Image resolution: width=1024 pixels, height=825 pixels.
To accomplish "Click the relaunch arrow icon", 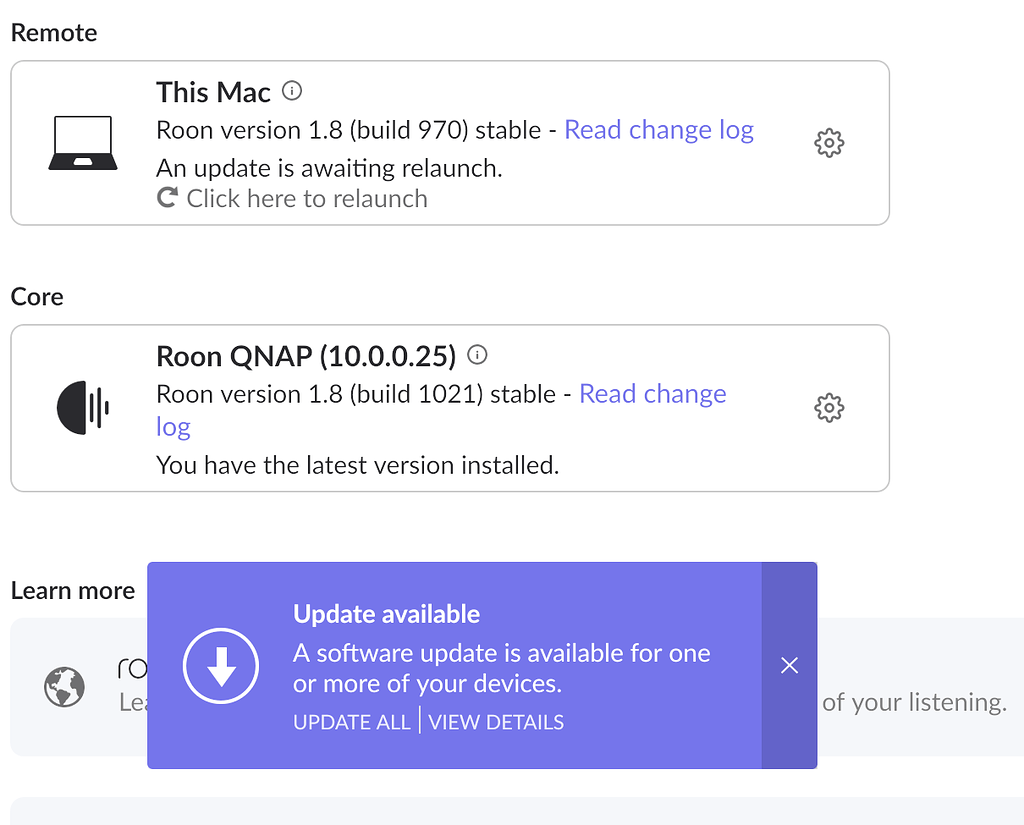I will pyautogui.click(x=166, y=197).
